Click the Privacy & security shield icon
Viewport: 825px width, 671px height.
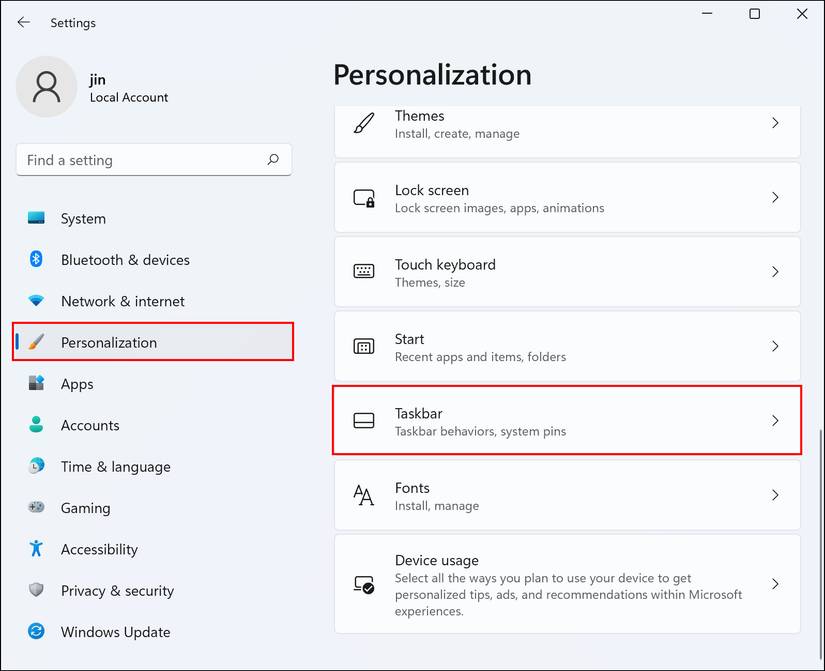pyautogui.click(x=35, y=590)
